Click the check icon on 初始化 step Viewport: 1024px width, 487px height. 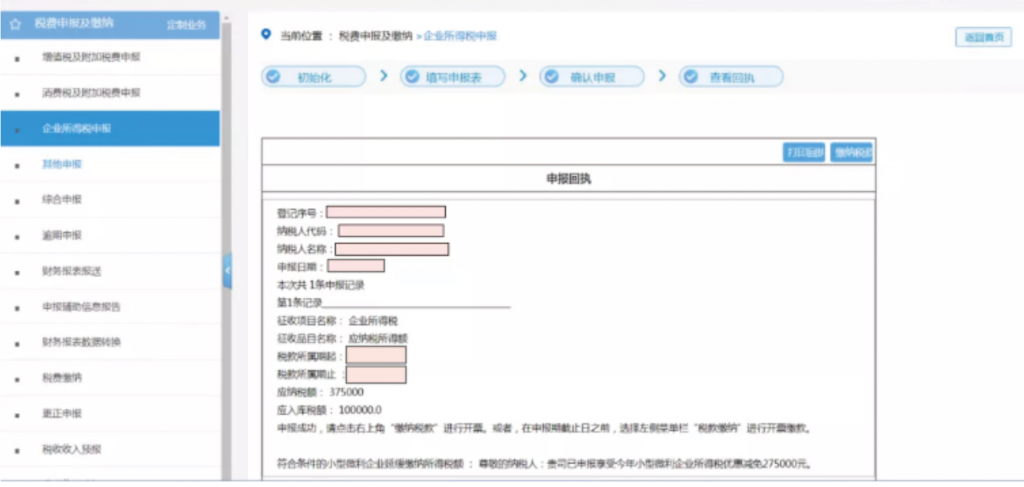tap(273, 77)
